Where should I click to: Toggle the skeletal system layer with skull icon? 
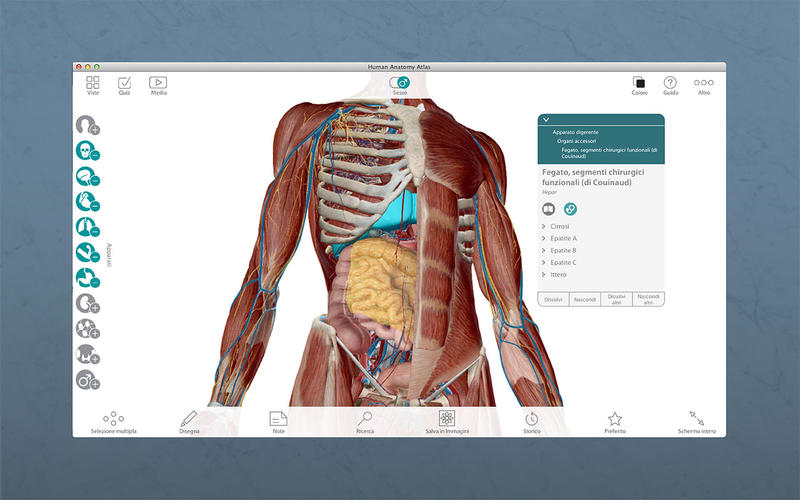click(85, 151)
